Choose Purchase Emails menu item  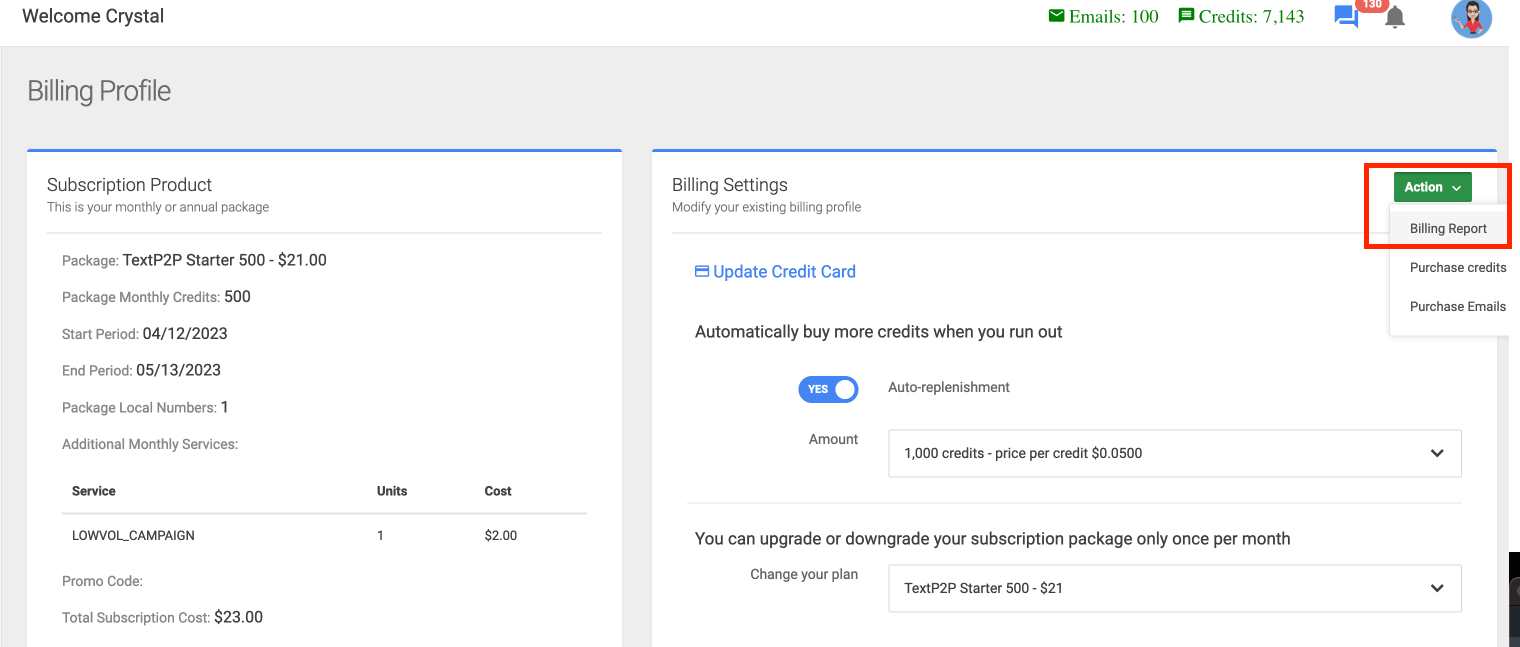pos(1458,306)
